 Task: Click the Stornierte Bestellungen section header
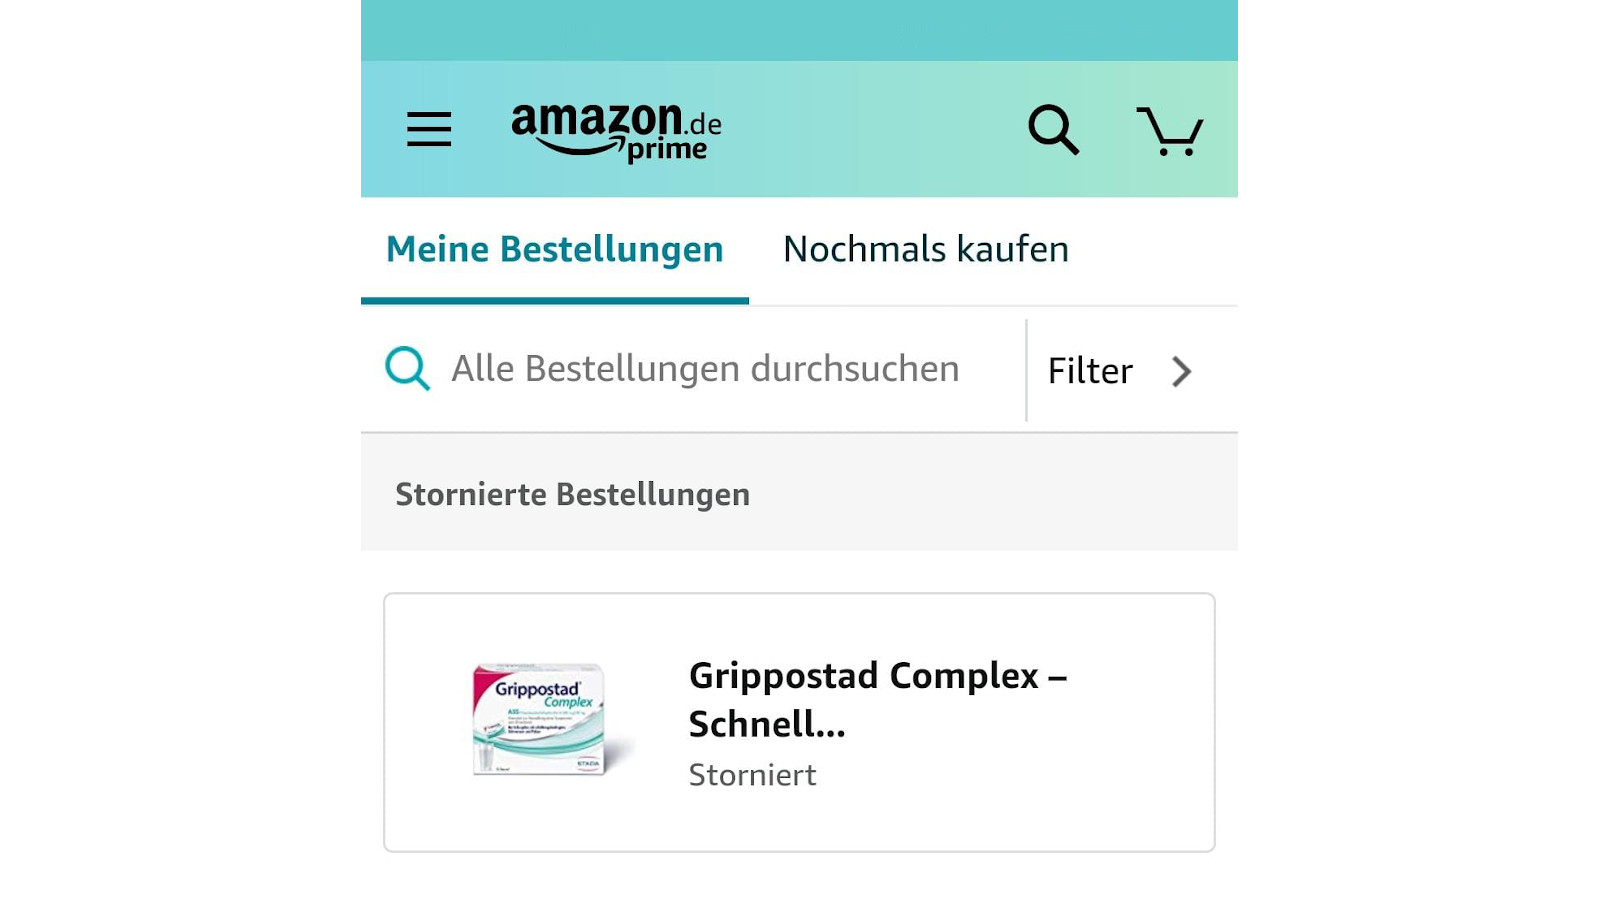(572, 494)
